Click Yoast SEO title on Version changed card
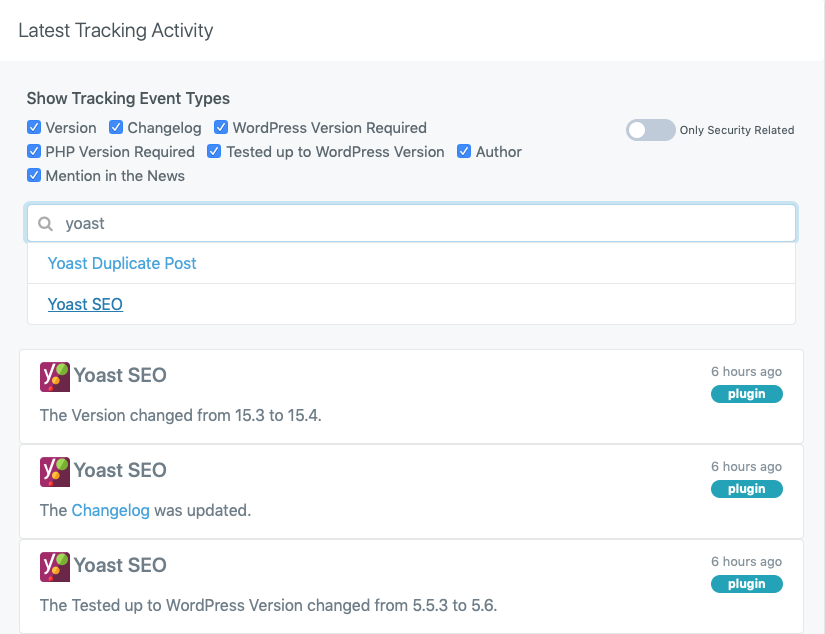The width and height of the screenshot is (825, 634). point(120,375)
